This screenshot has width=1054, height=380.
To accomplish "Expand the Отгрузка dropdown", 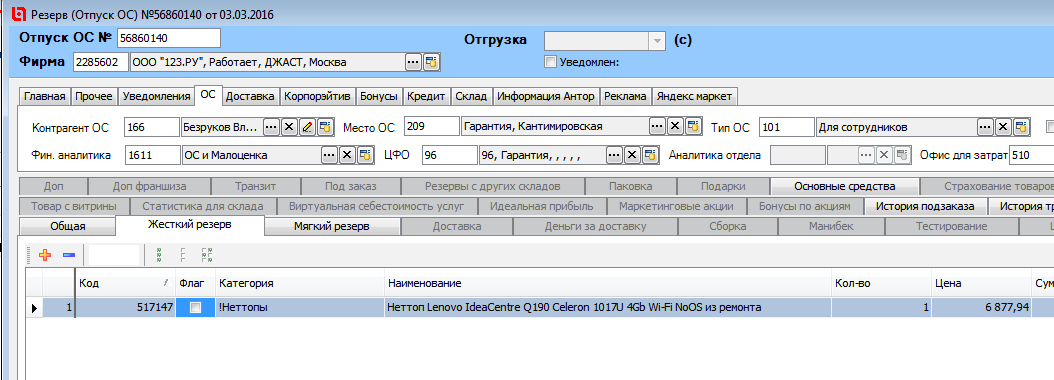I will click(657, 41).
